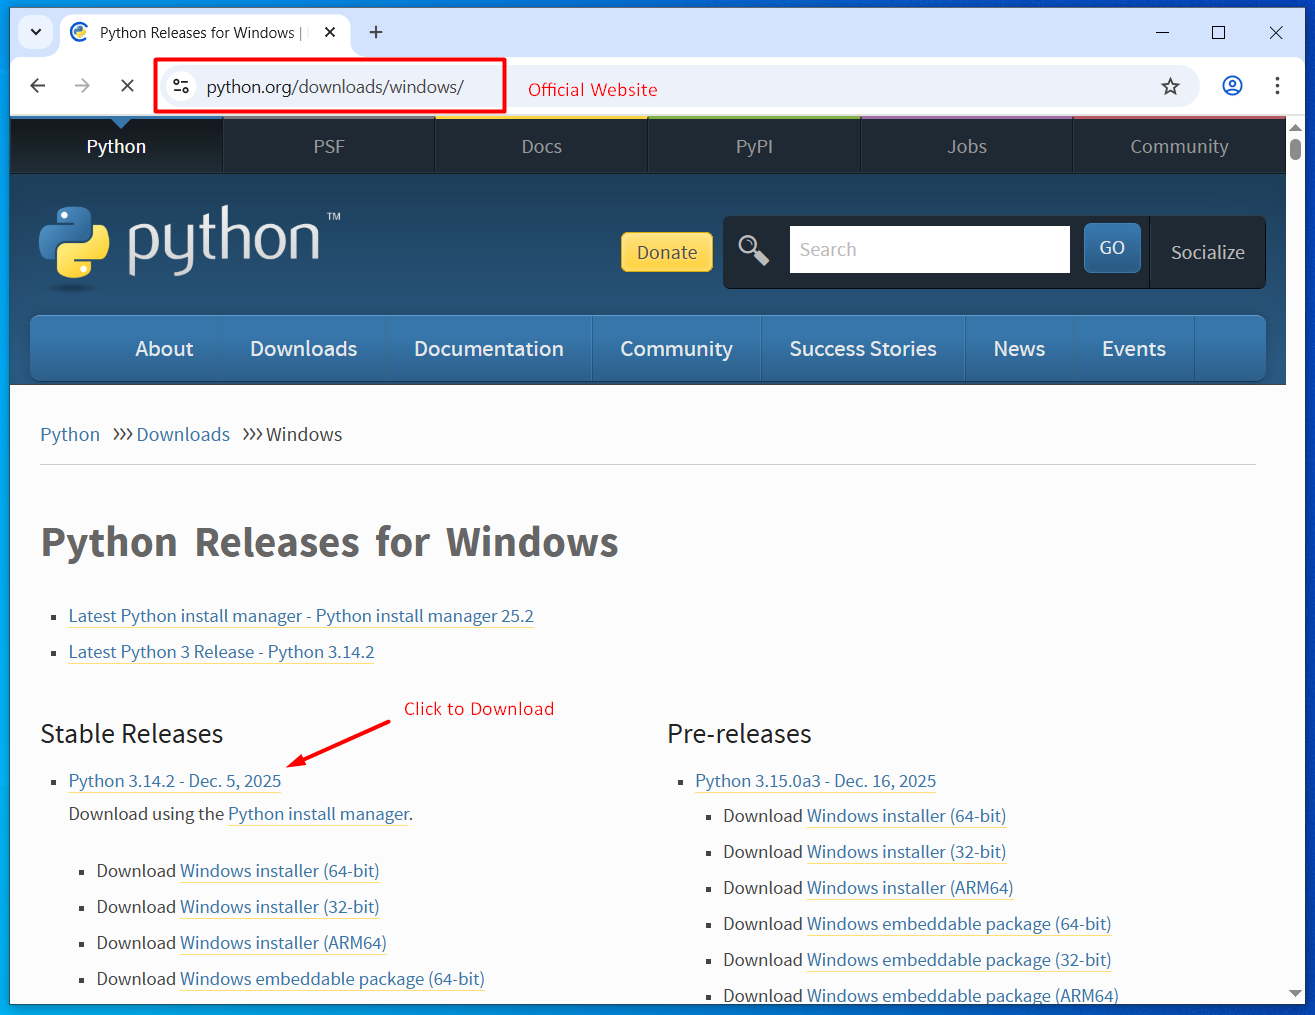1315x1015 pixels.
Task: Download pre-release Windows installer (ARM64)
Action: (x=910, y=888)
